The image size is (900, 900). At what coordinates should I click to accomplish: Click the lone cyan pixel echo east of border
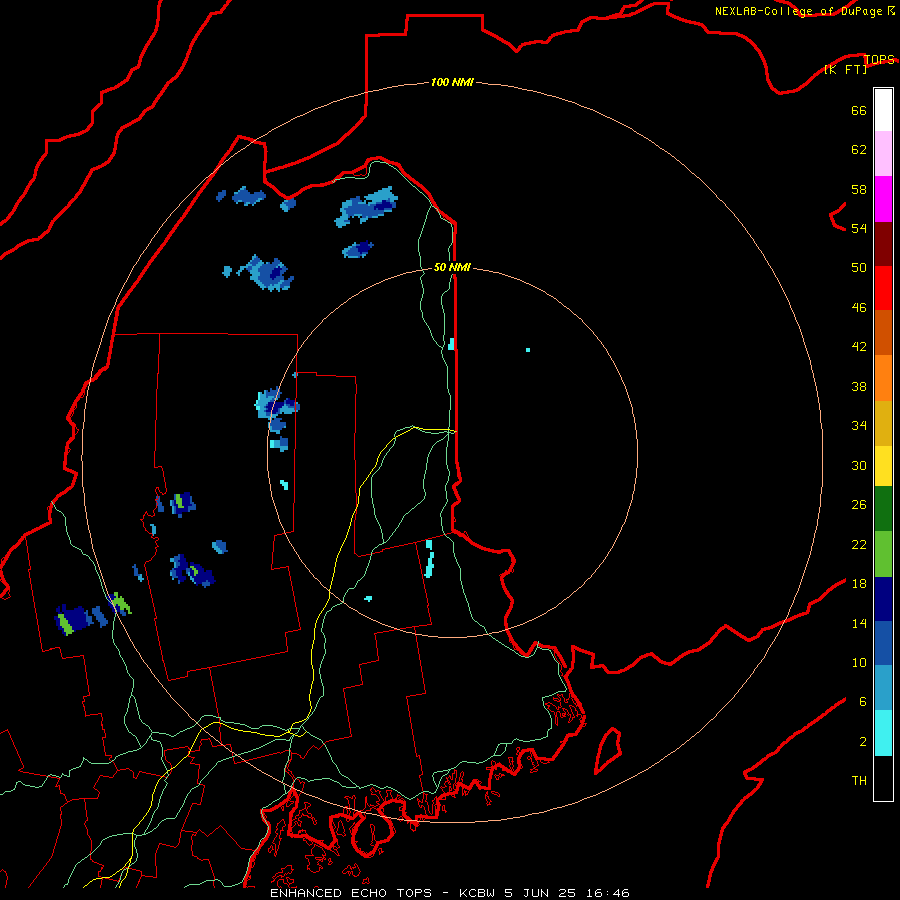[527, 350]
